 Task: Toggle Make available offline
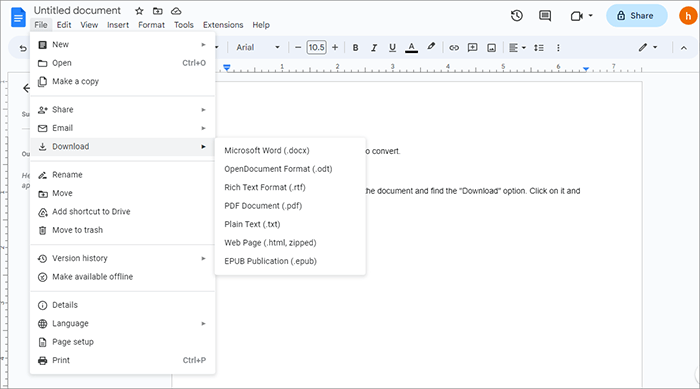tap(122, 277)
